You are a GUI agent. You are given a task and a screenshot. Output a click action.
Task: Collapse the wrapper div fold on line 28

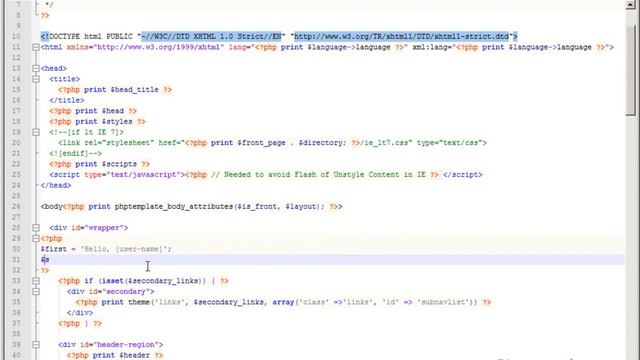36,228
